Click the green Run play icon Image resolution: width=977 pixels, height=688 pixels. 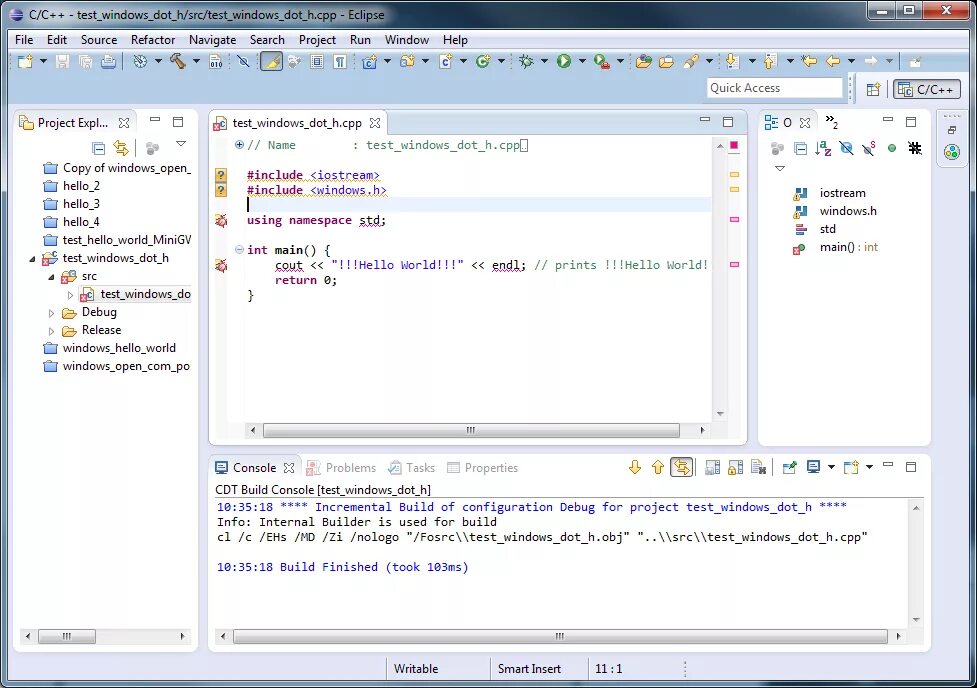click(564, 61)
